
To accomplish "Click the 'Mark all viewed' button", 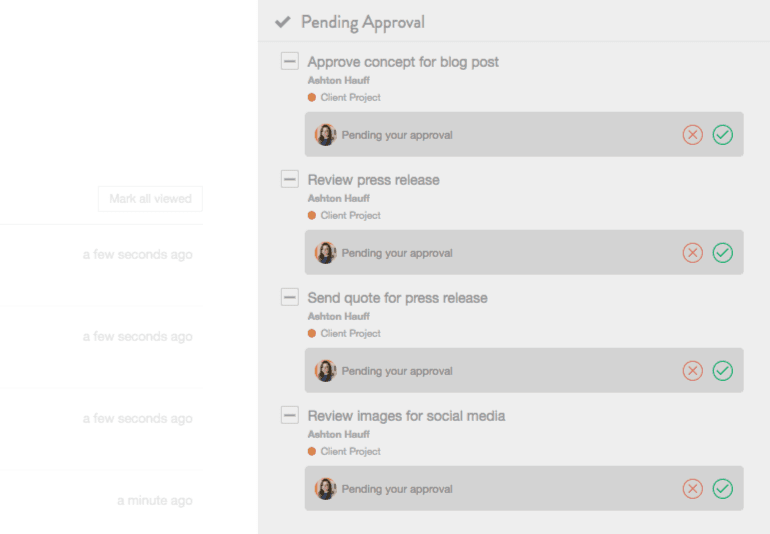I will [150, 199].
